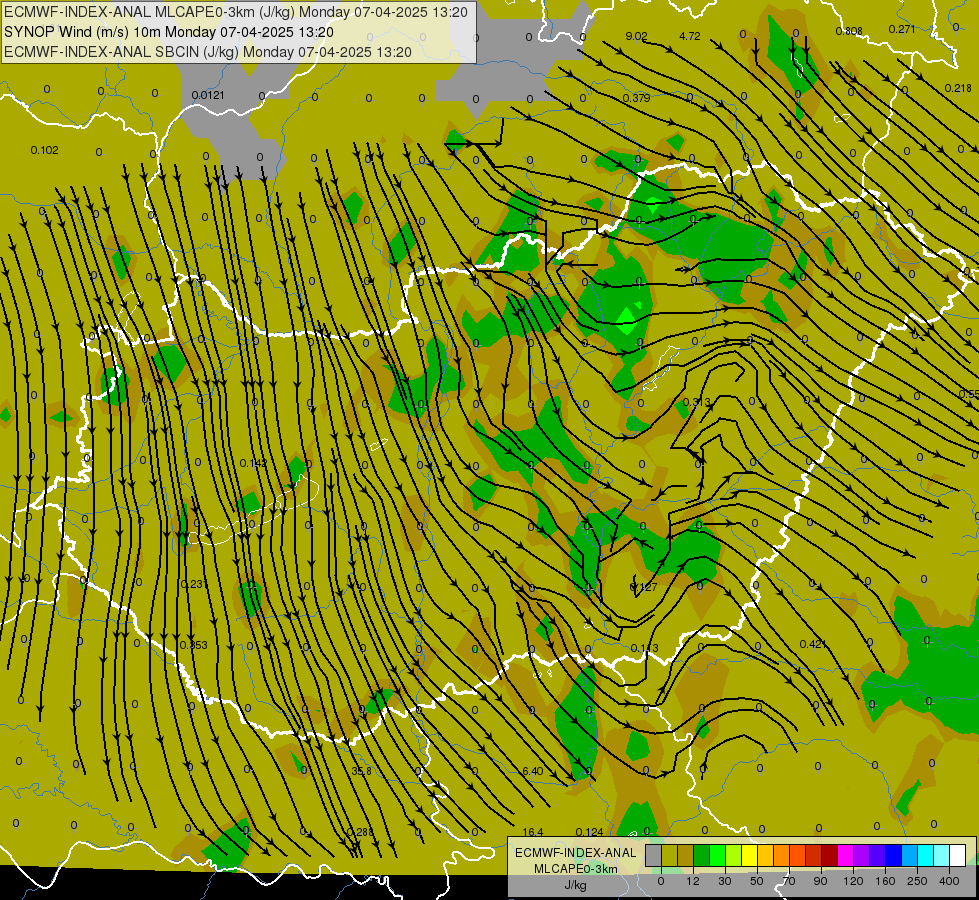Screen dimensions: 979x900
Task: Click the 'SYNOP Wind (m/s) 10m' title line
Action: click(169, 32)
